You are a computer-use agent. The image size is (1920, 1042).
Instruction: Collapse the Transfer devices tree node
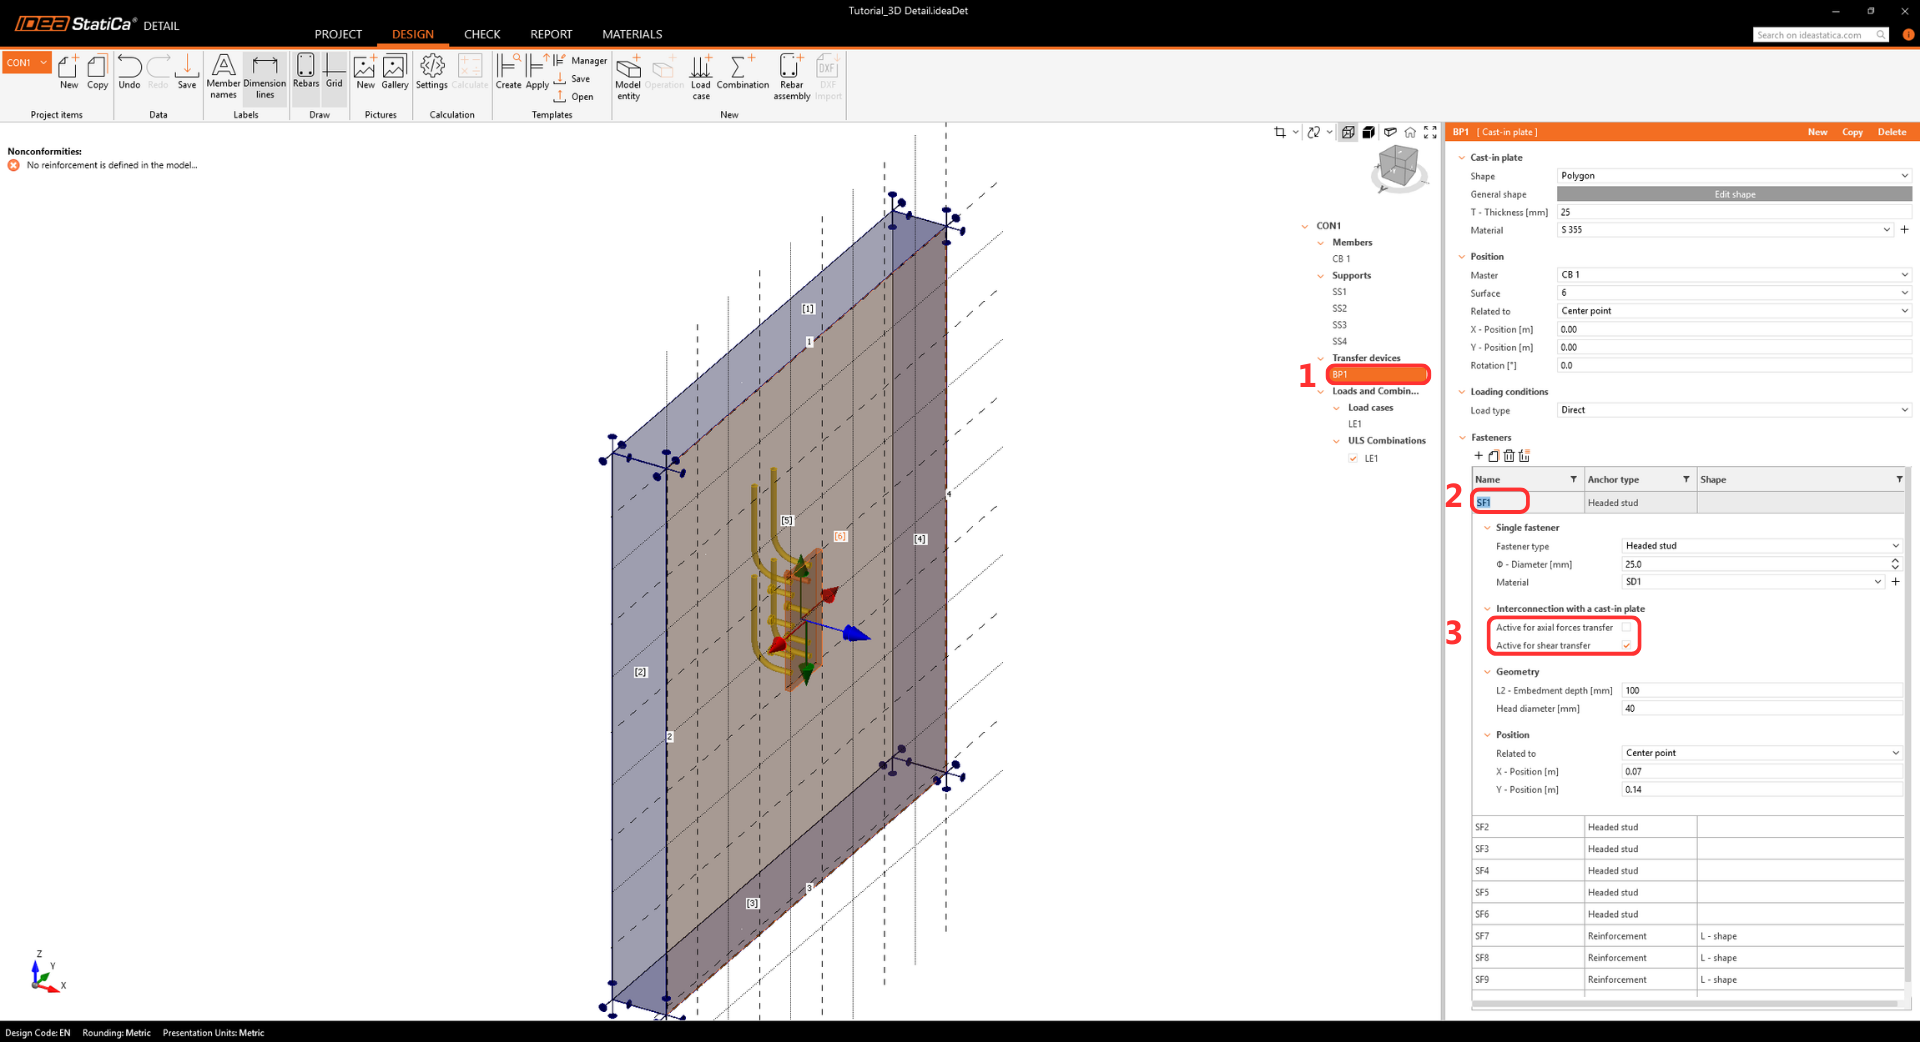[1321, 358]
